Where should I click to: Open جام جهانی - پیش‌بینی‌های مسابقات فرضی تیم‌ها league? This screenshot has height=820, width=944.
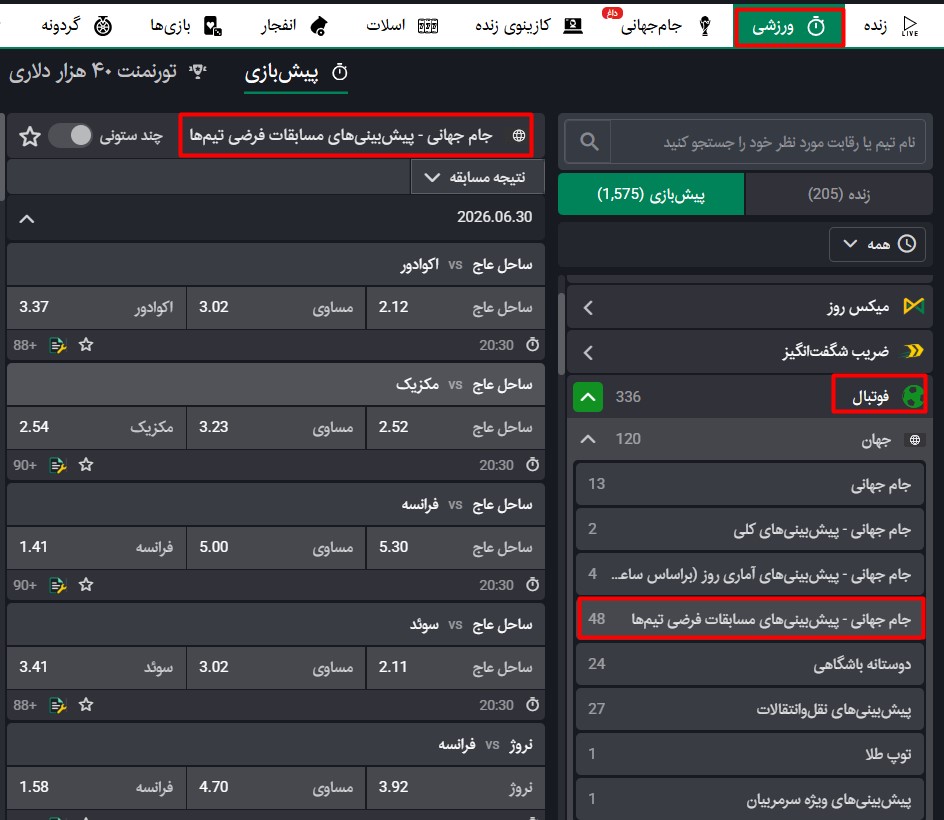pyautogui.click(x=750, y=619)
